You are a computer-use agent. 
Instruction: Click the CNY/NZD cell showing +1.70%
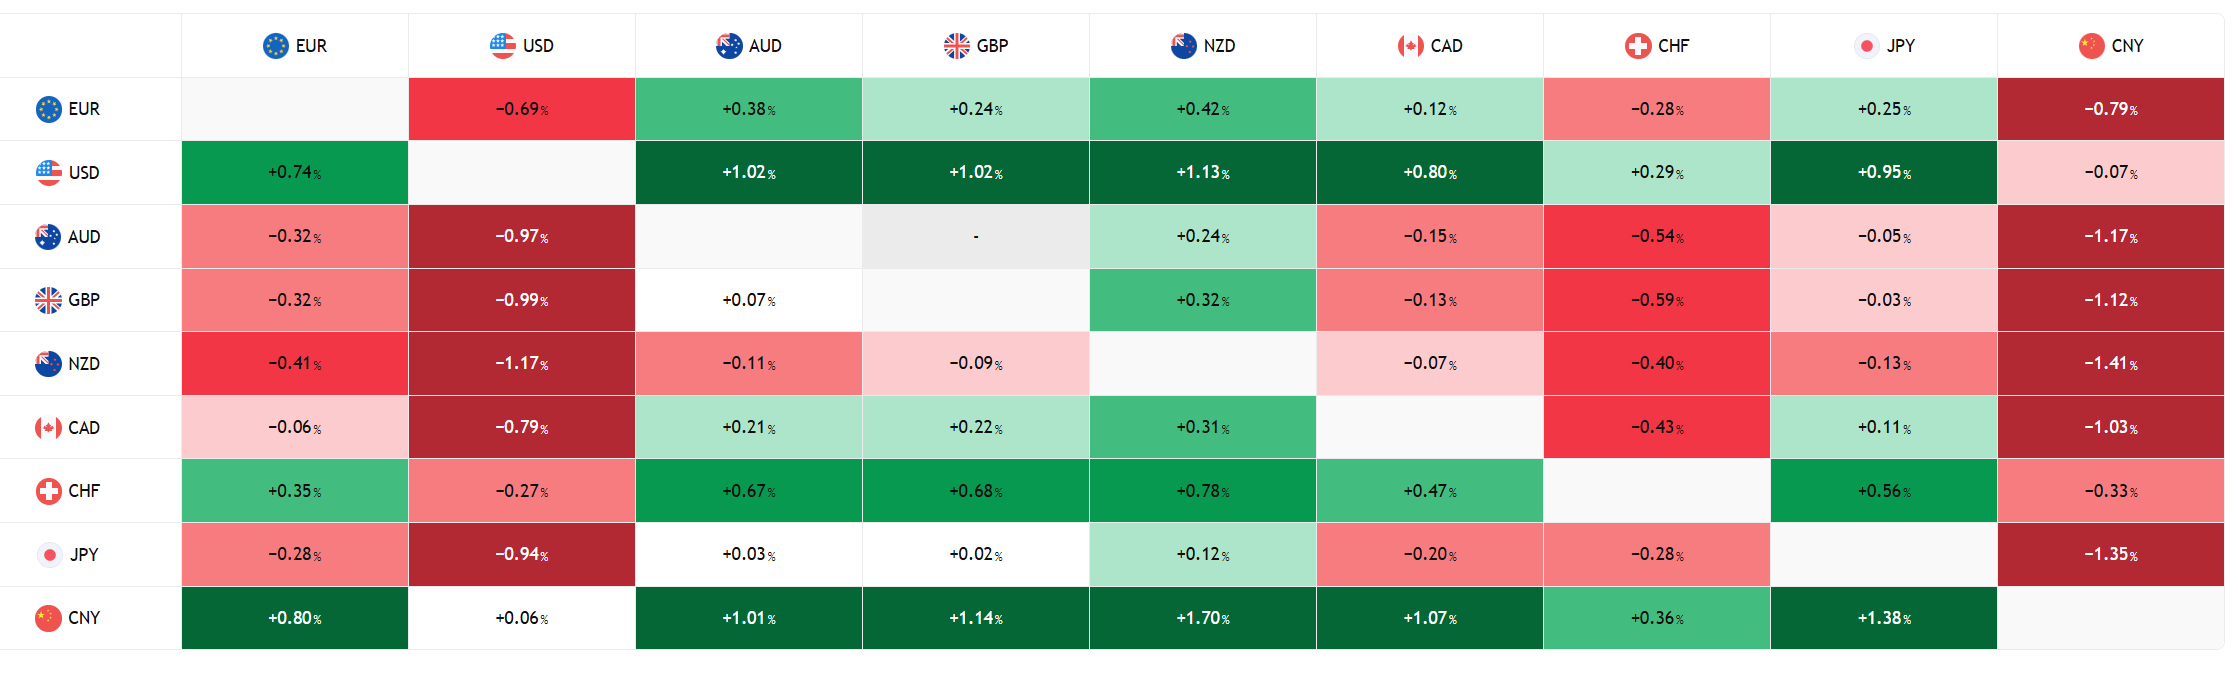[1203, 618]
